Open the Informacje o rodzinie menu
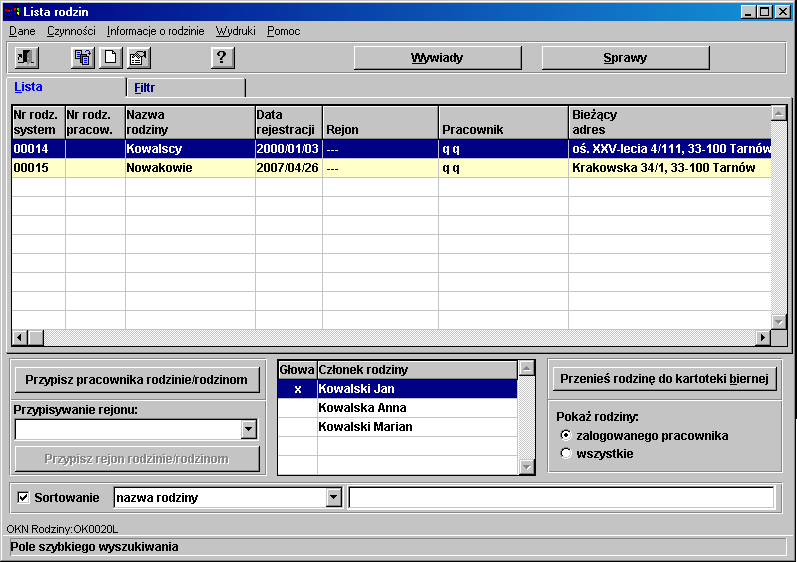Viewport: 797px width, 562px height. [156, 31]
